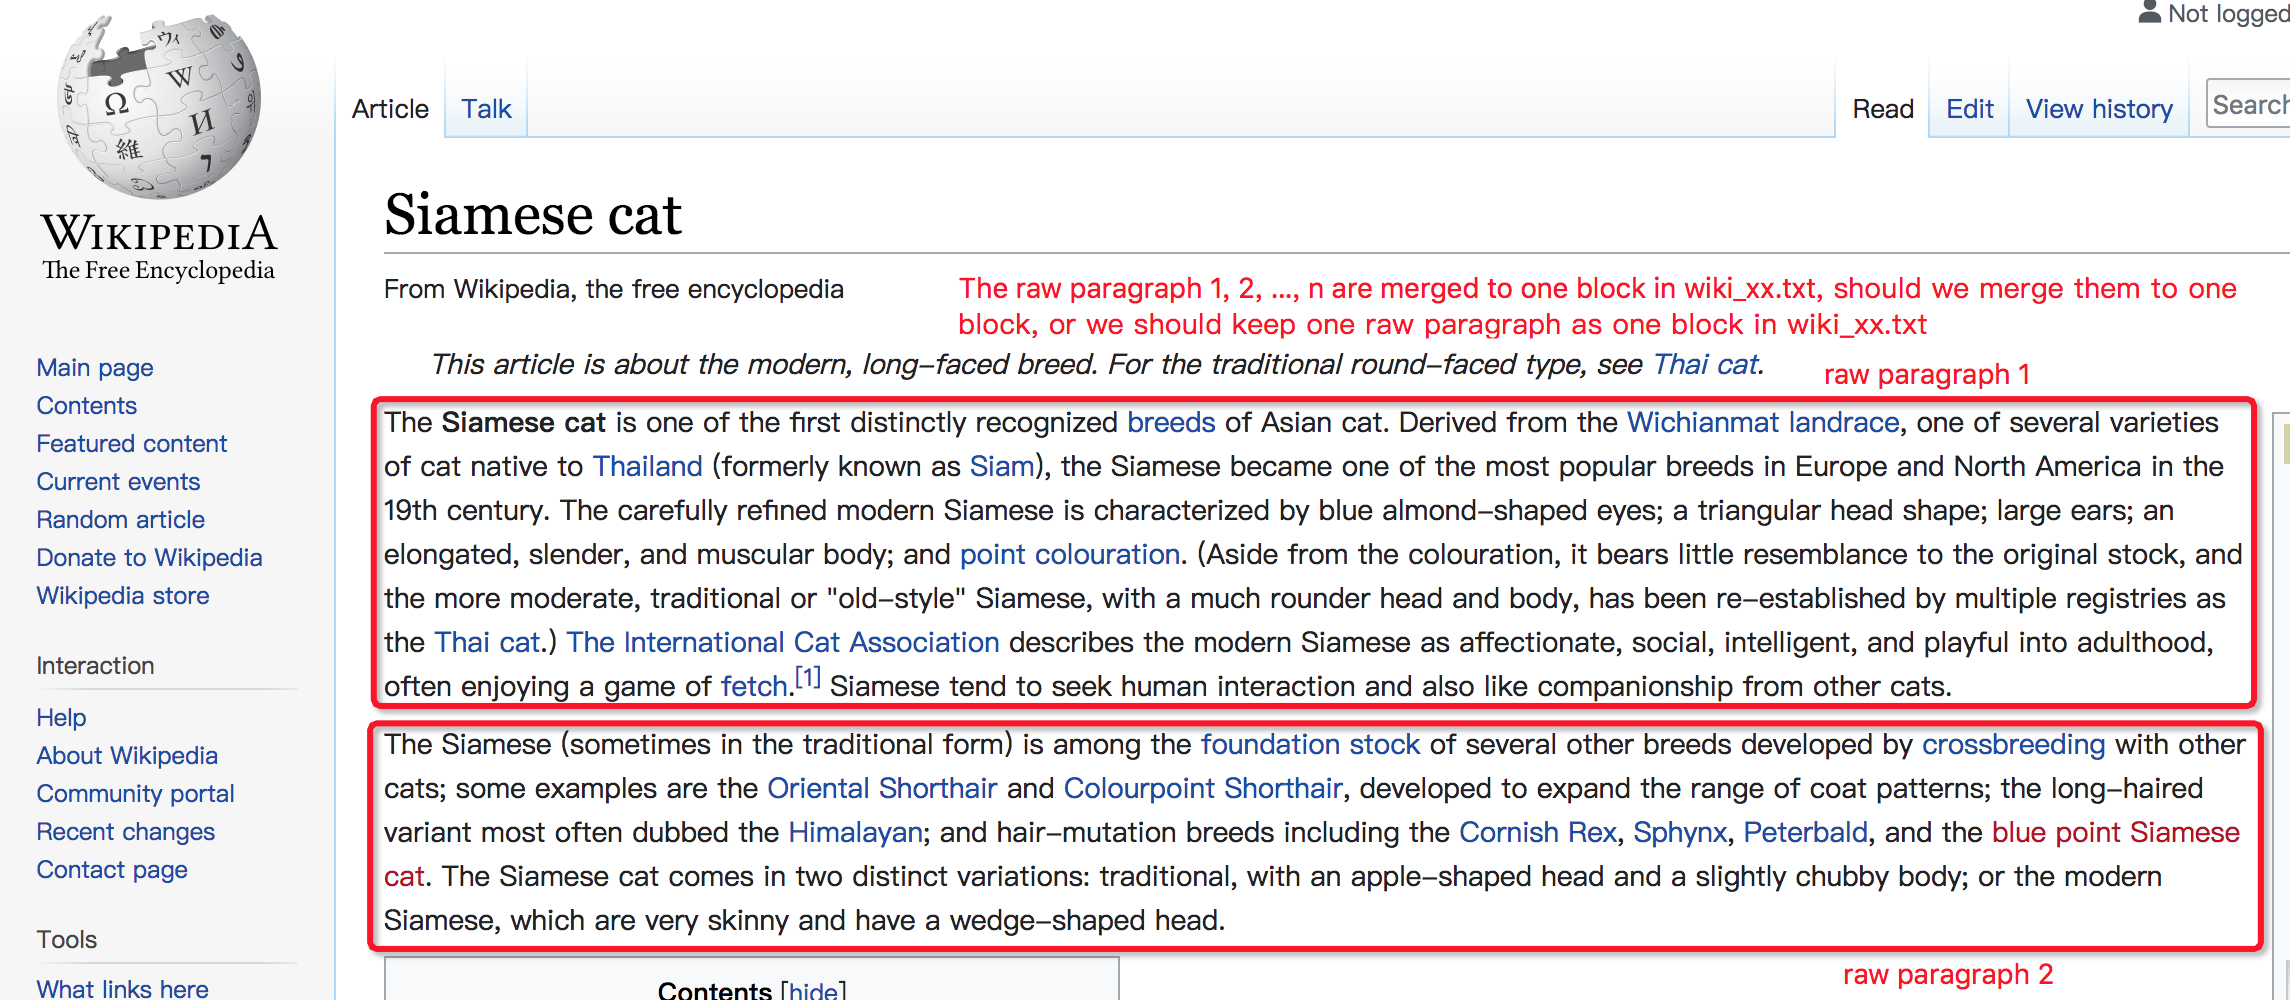Viewport: 2290px width, 1000px height.
Task: Click the Wikipedia globe logo
Action: [159, 106]
